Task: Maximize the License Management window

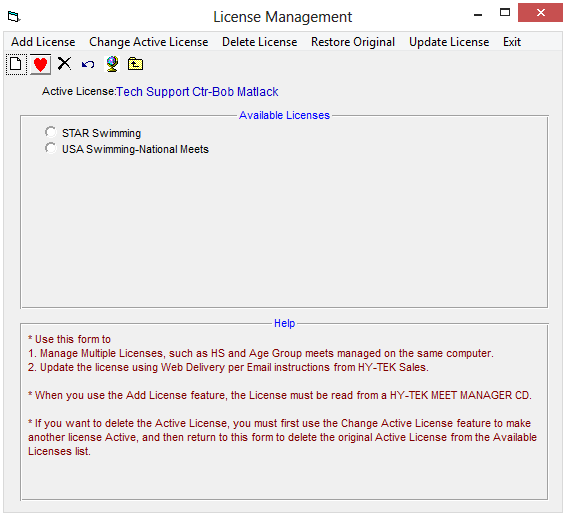Action: 505,13
